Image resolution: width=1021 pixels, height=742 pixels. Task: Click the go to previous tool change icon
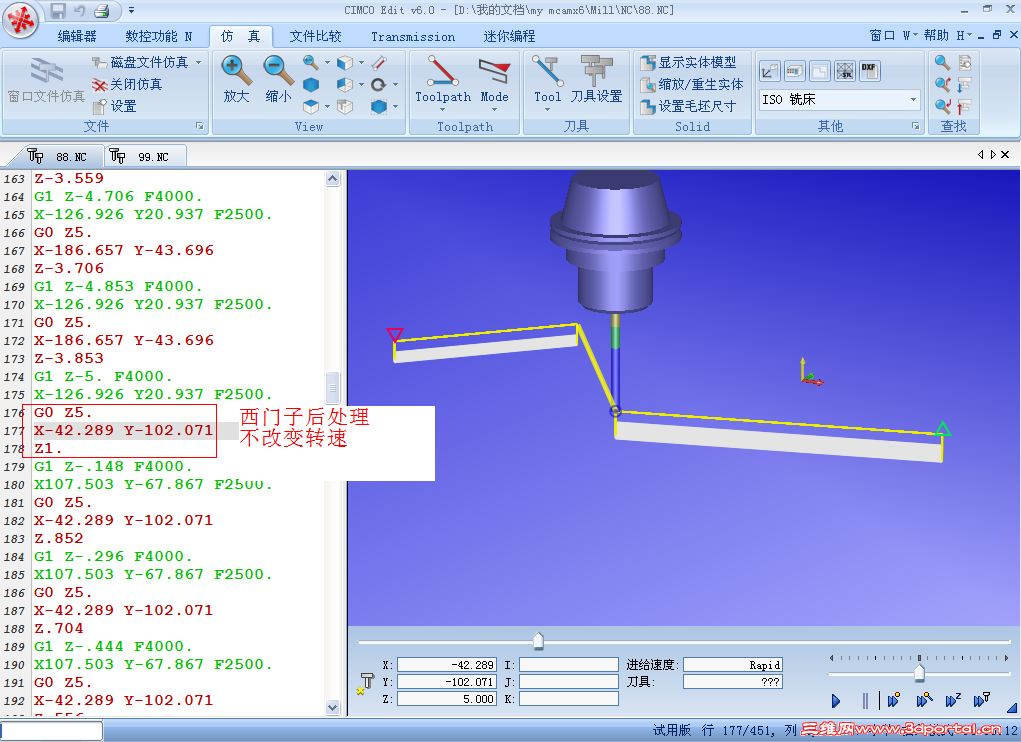tap(964, 106)
